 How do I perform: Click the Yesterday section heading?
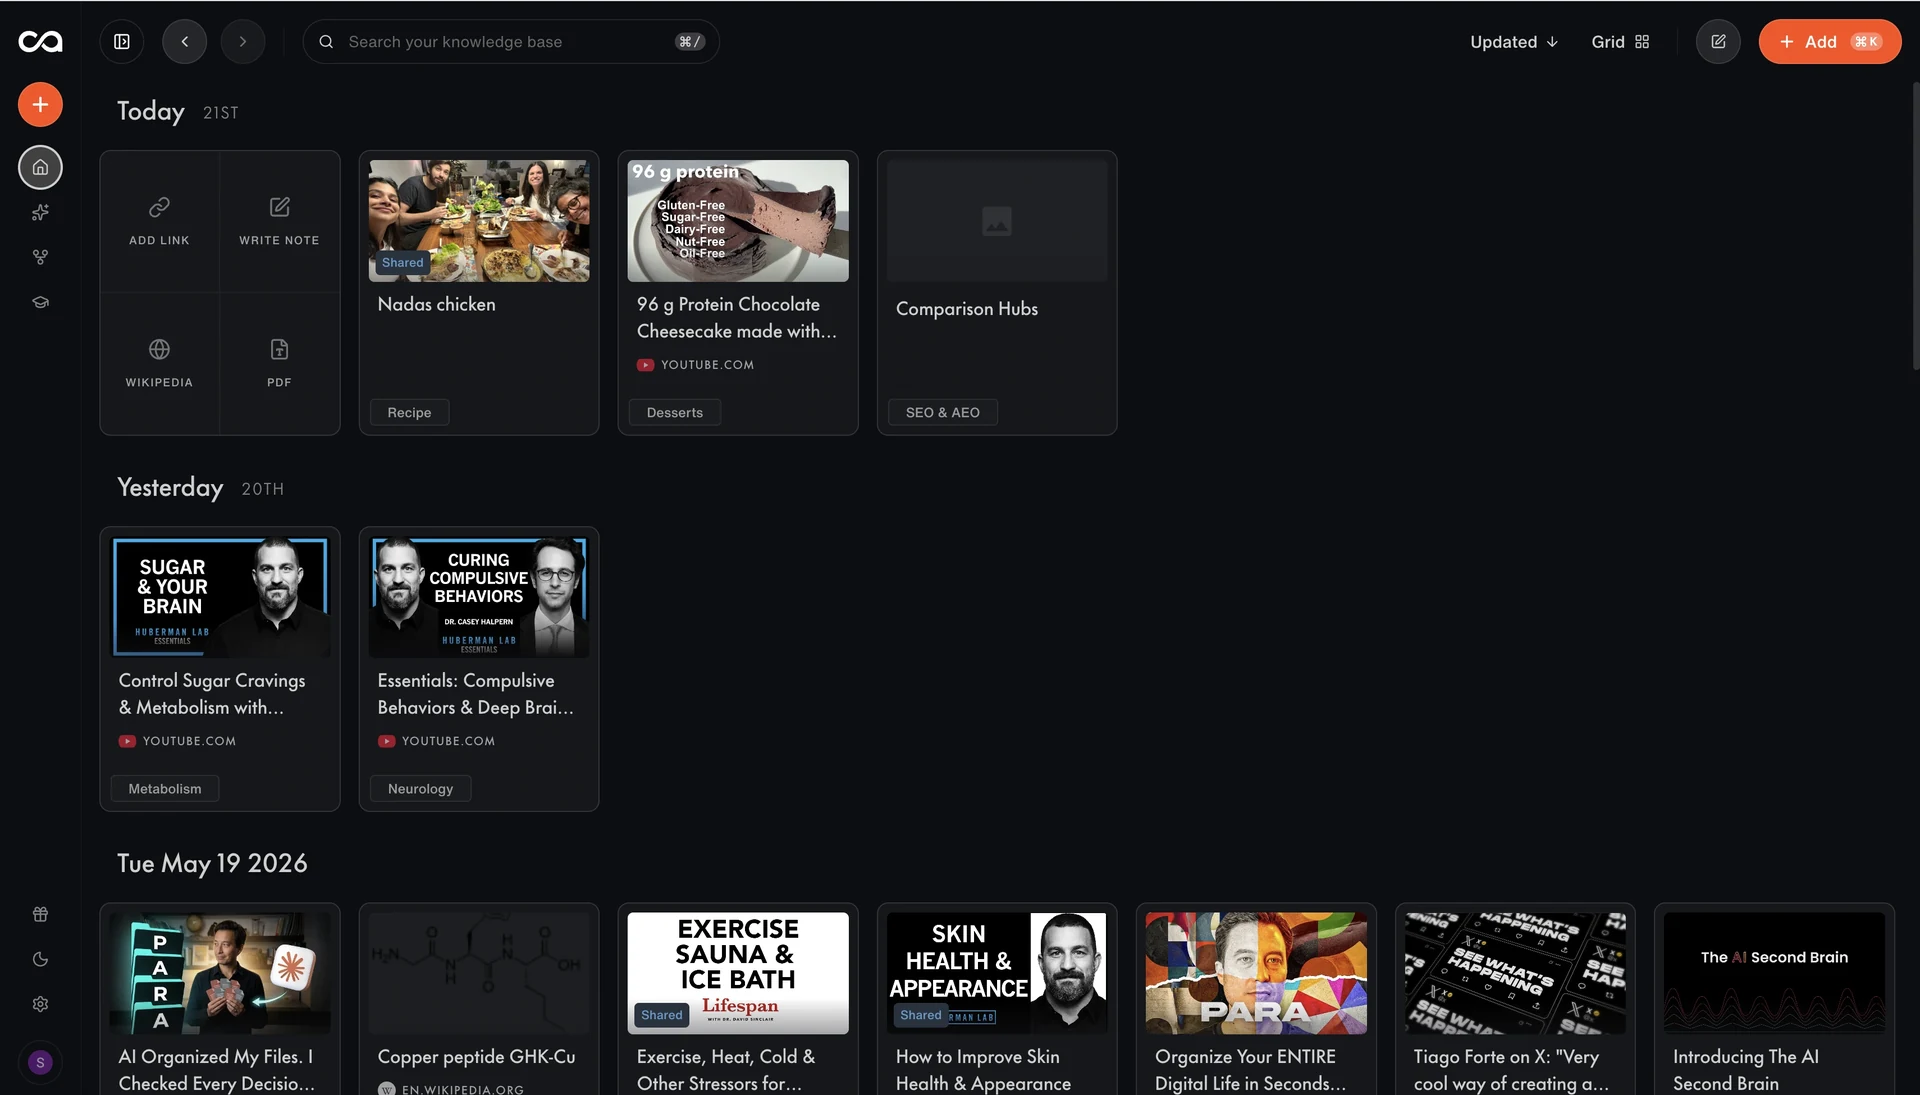pyautogui.click(x=170, y=487)
